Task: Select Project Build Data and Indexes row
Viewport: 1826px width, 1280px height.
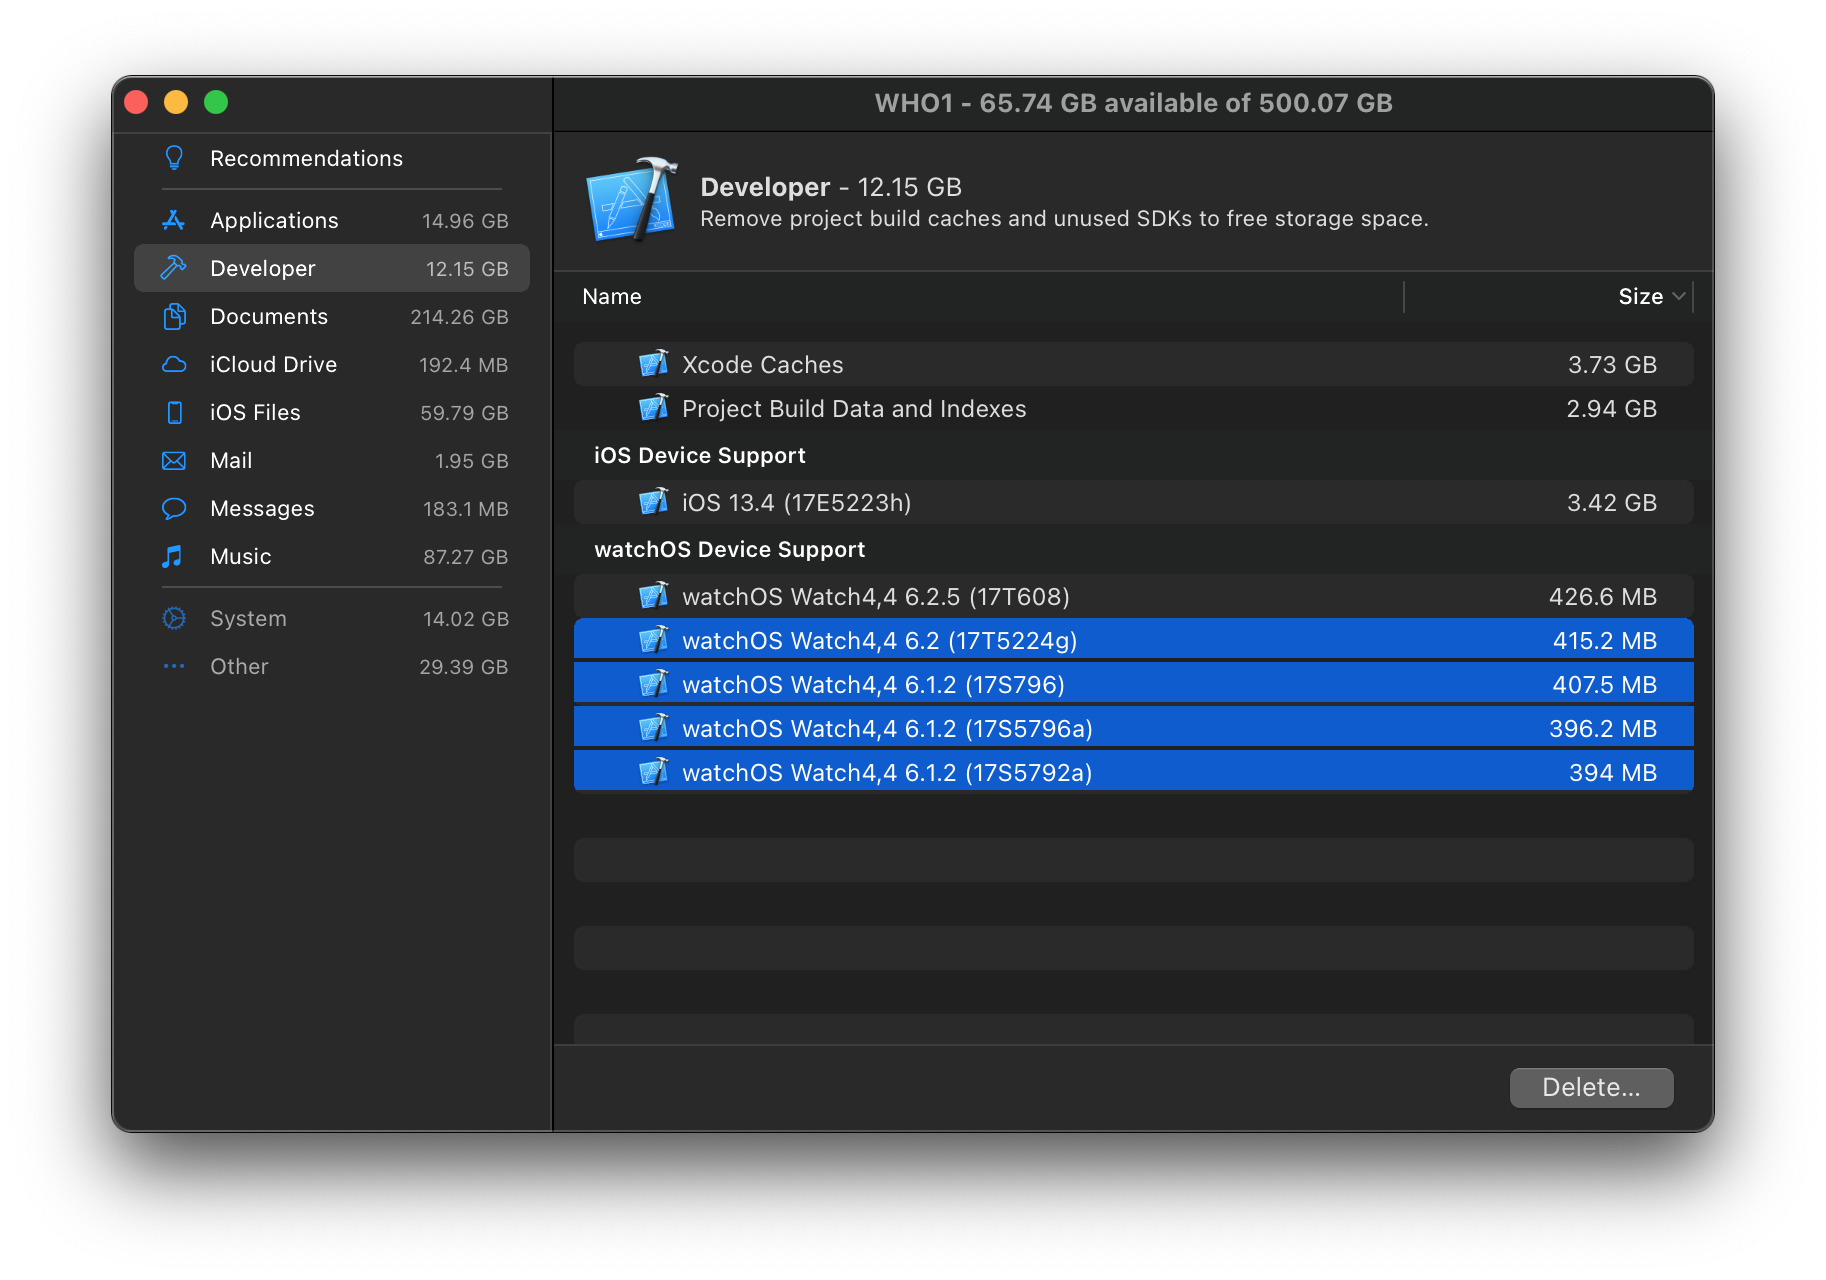Action: point(1133,408)
